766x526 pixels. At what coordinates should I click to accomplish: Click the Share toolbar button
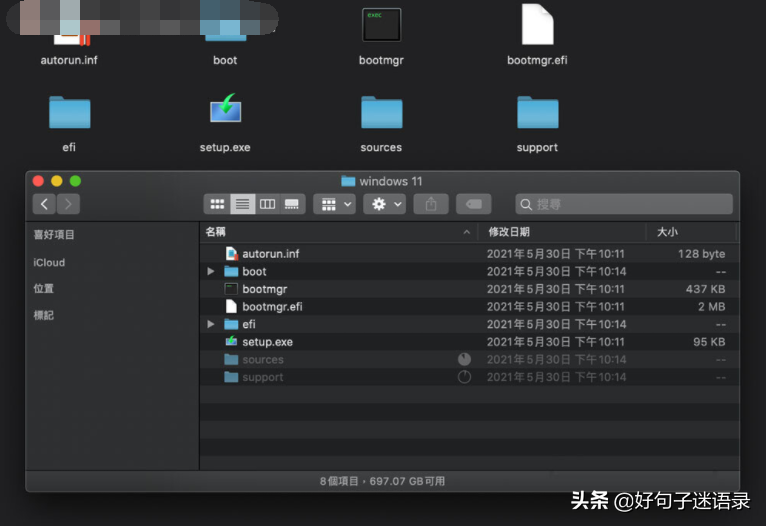coord(431,204)
